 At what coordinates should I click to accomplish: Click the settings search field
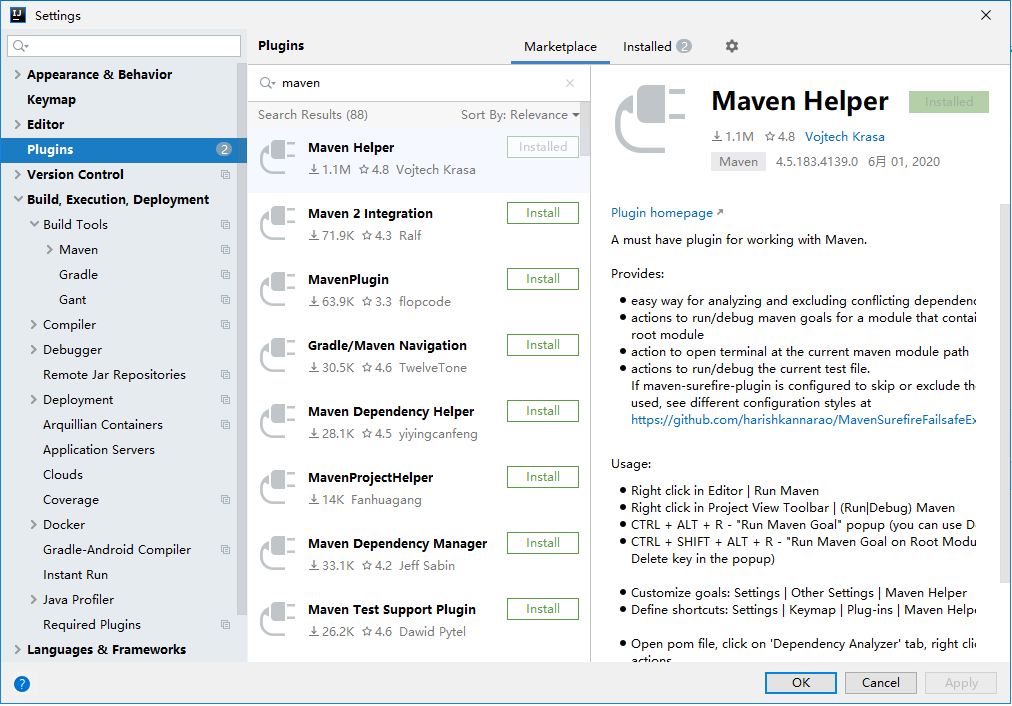click(x=124, y=46)
